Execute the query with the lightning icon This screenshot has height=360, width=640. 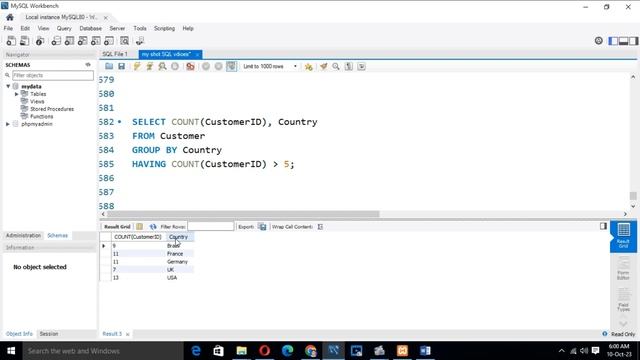click(137, 66)
